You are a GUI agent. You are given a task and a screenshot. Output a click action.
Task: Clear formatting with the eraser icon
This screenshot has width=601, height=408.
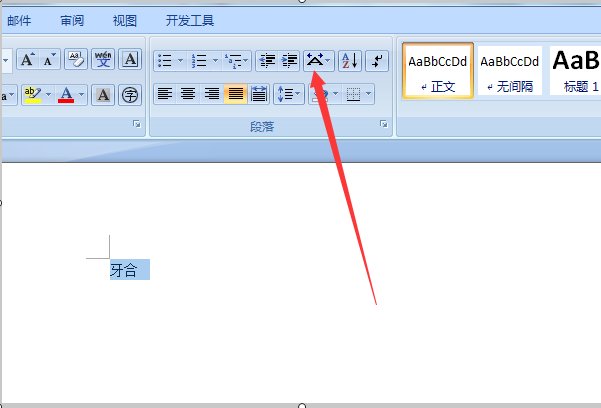[x=76, y=59]
